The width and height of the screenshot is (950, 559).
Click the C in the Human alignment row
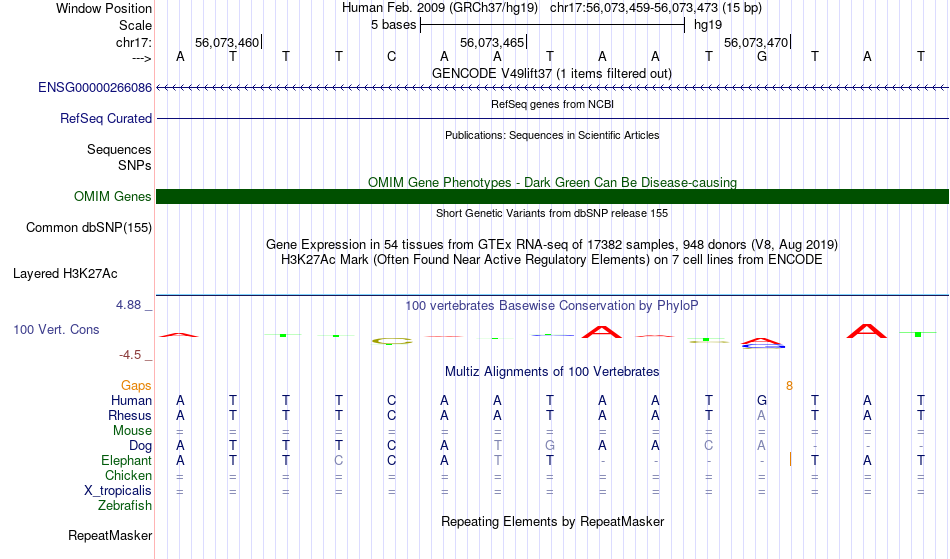tap(391, 400)
